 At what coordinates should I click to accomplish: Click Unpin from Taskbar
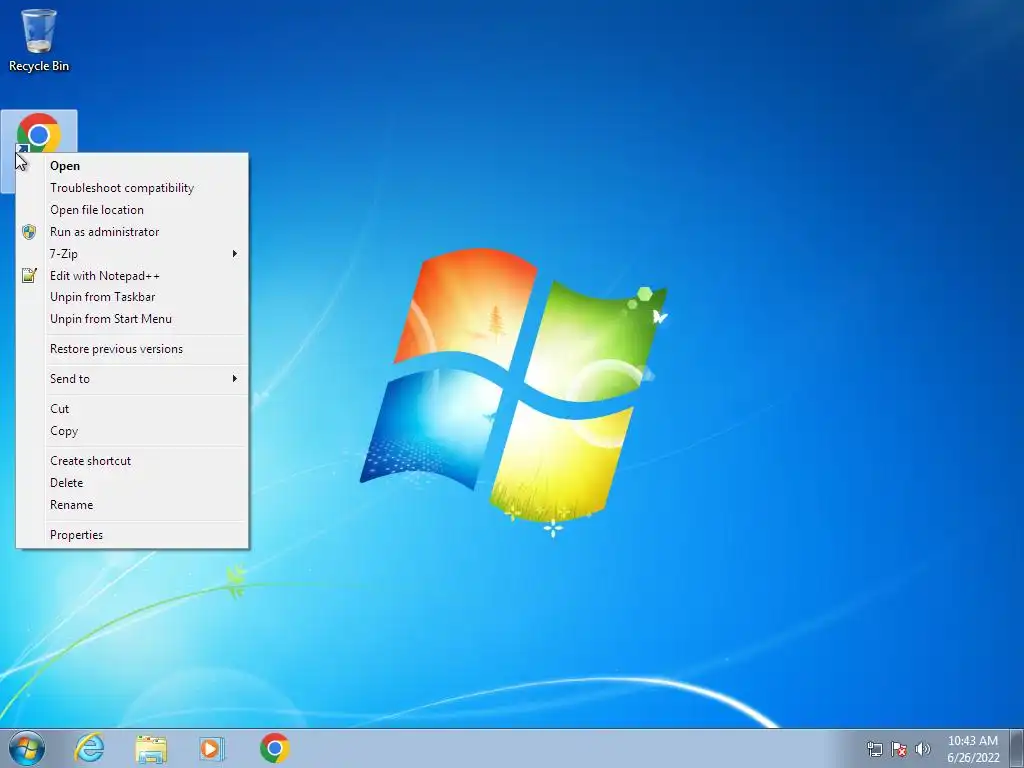[133, 297]
